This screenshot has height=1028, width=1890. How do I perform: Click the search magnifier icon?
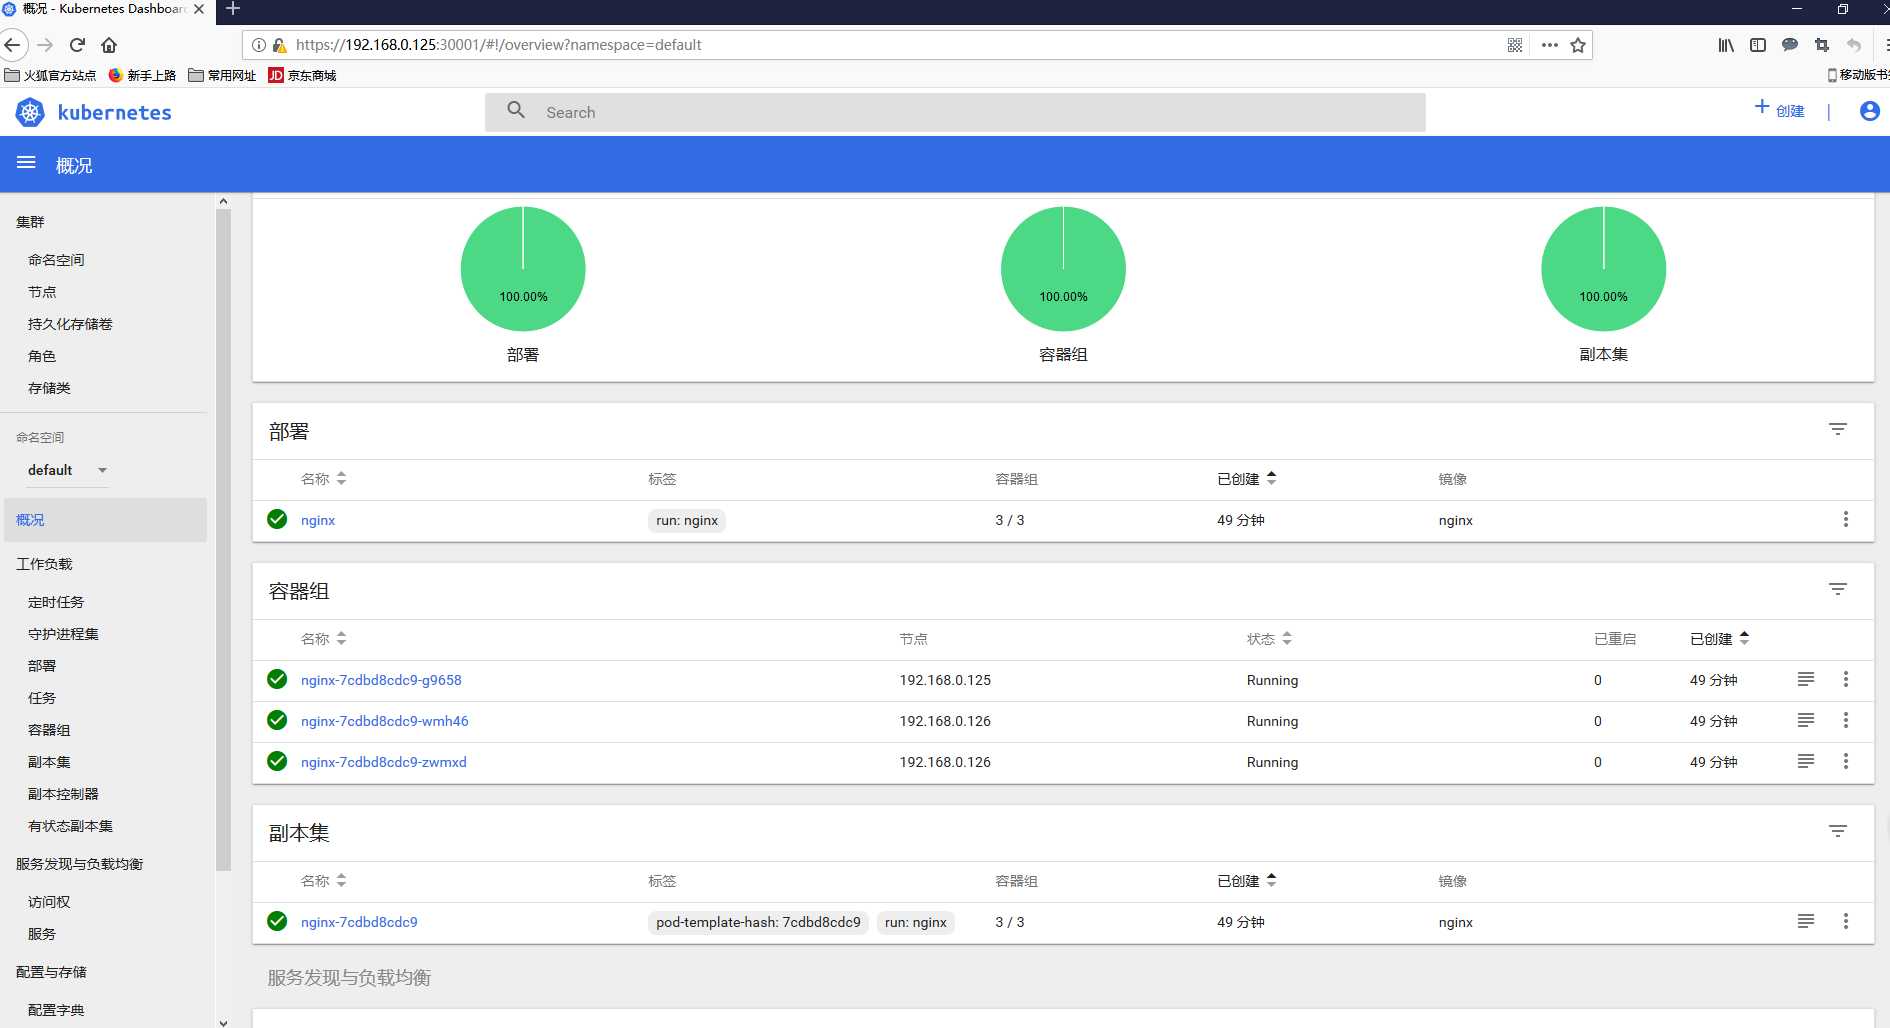click(x=516, y=111)
